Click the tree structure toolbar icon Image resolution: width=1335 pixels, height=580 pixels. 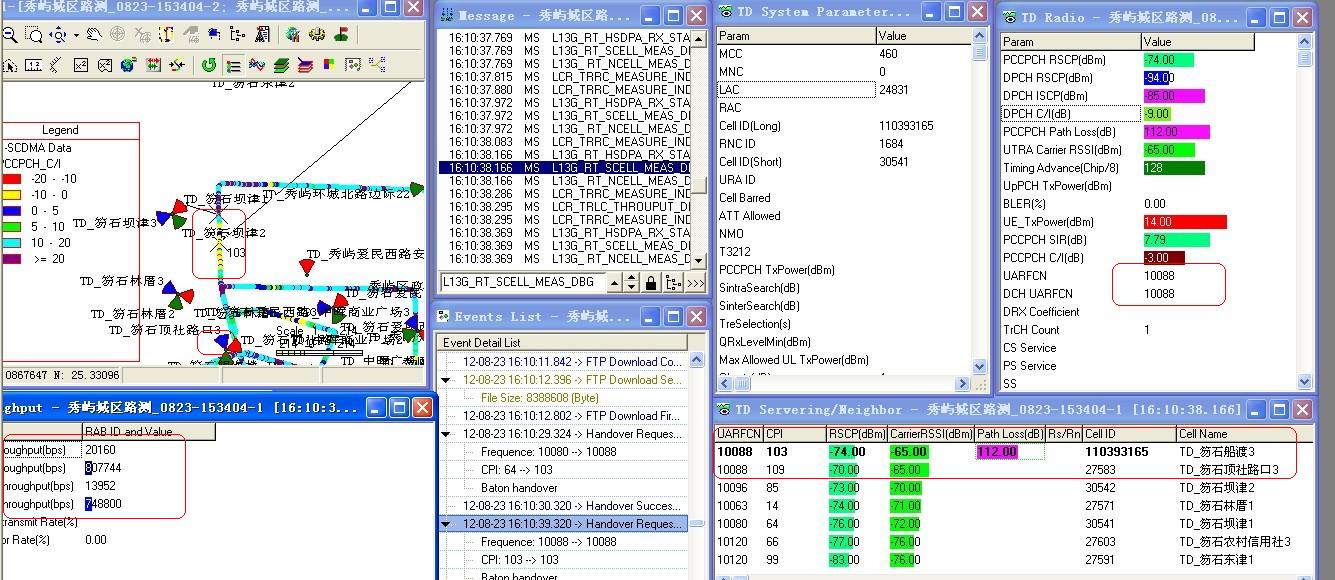(237, 35)
